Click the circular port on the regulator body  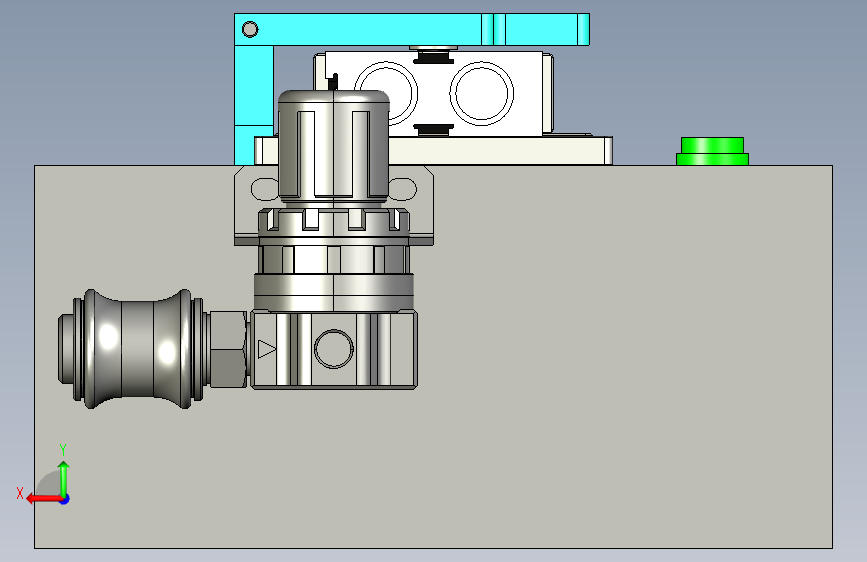click(334, 349)
